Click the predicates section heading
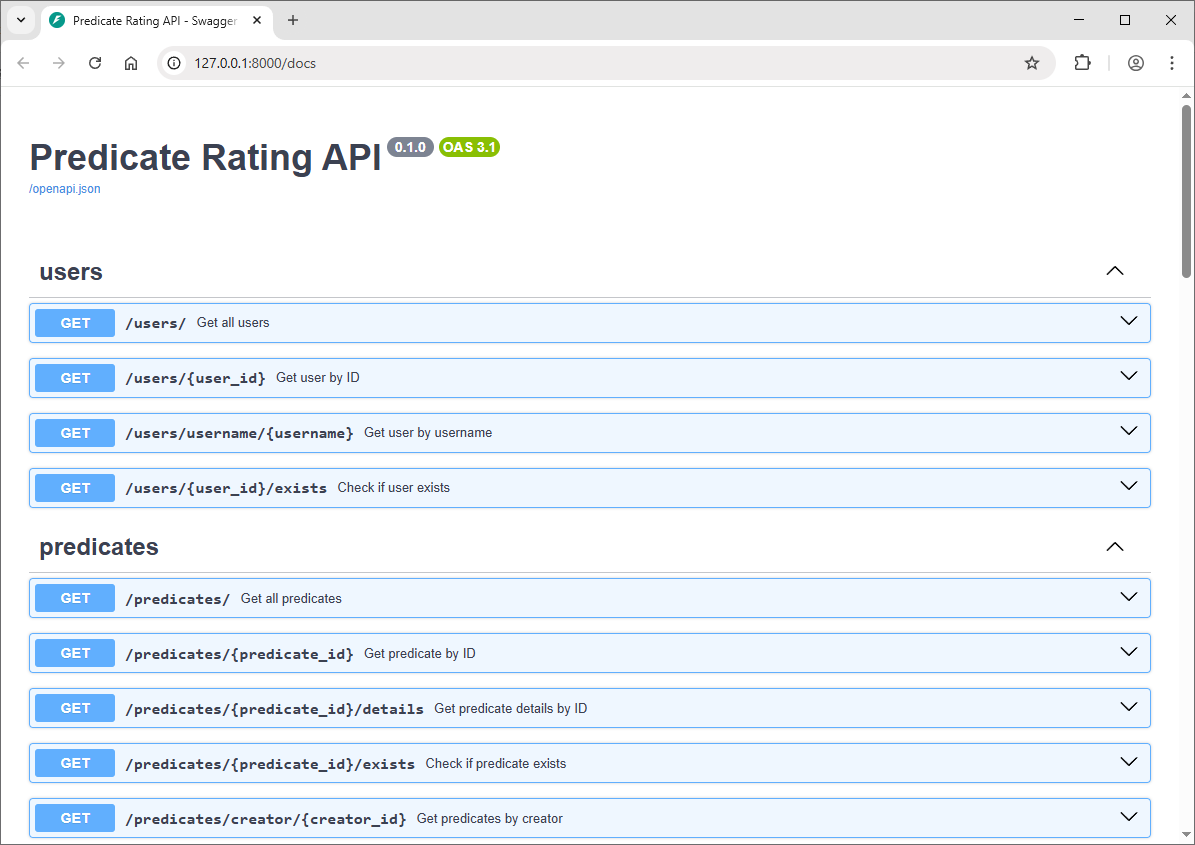 99,547
